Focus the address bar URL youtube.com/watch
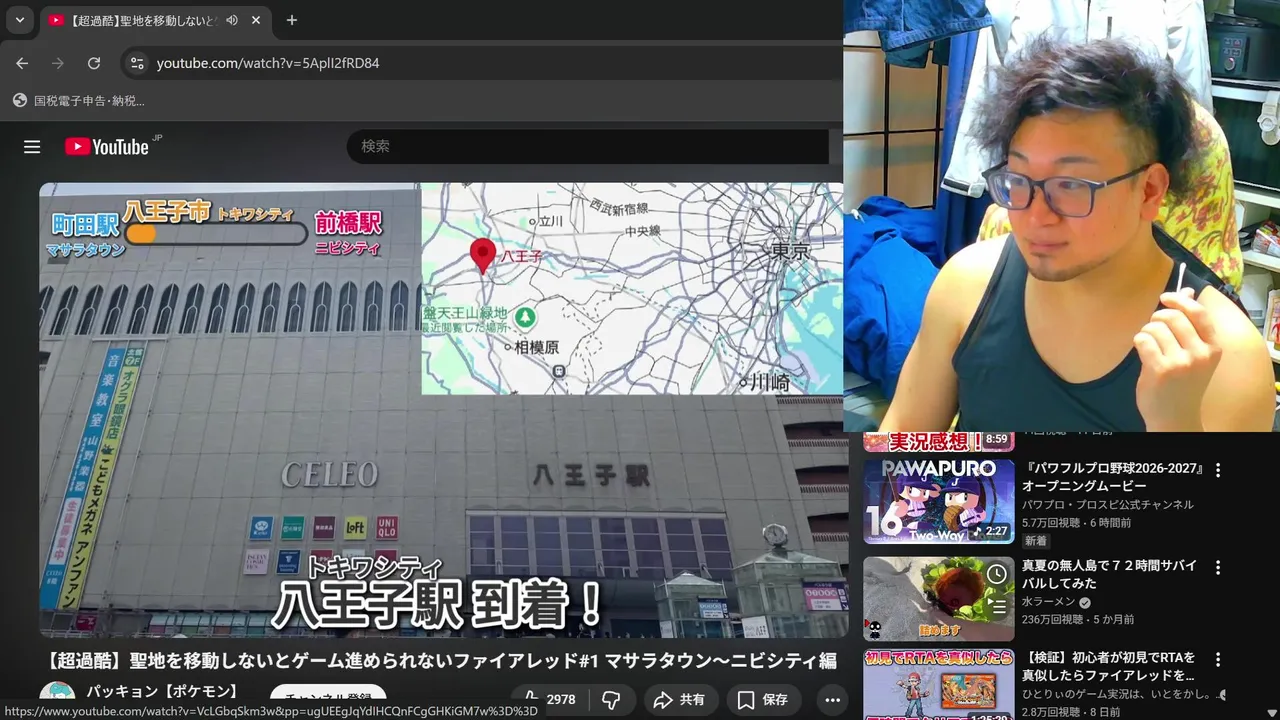 268,63
